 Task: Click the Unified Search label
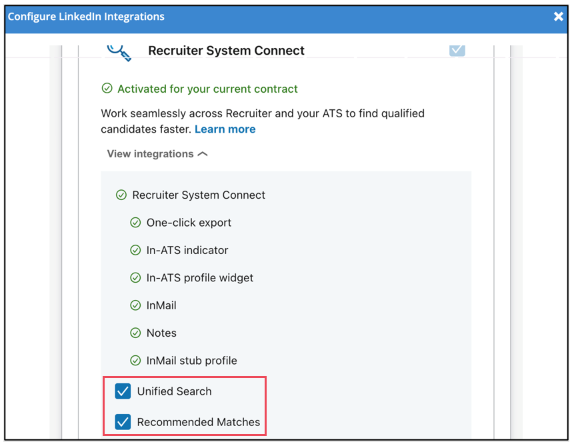click(174, 391)
